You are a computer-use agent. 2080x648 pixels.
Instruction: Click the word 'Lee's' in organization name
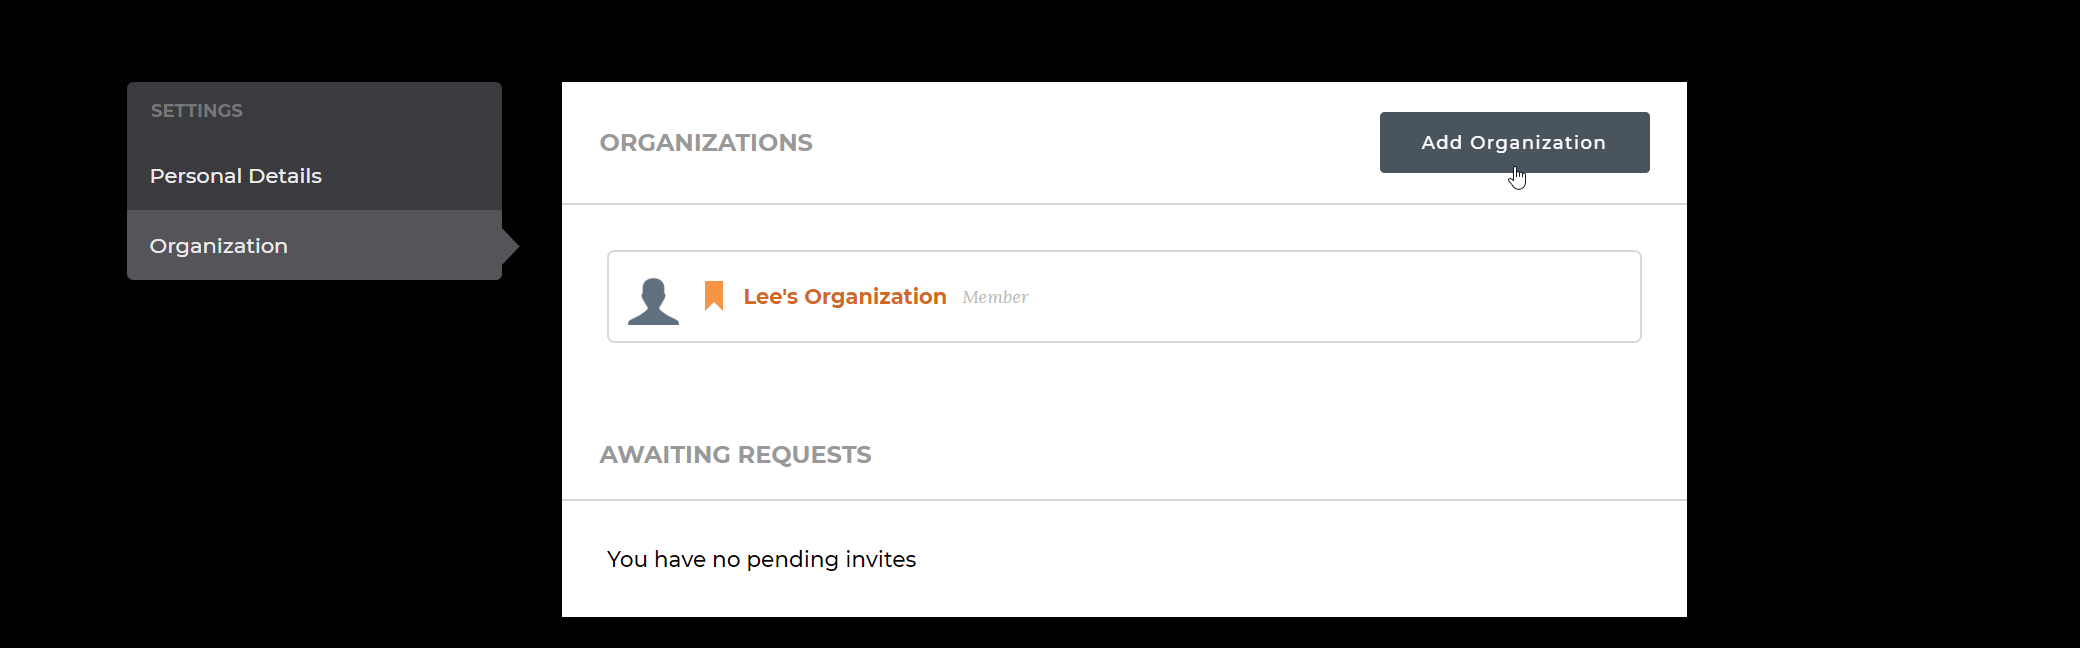click(770, 296)
